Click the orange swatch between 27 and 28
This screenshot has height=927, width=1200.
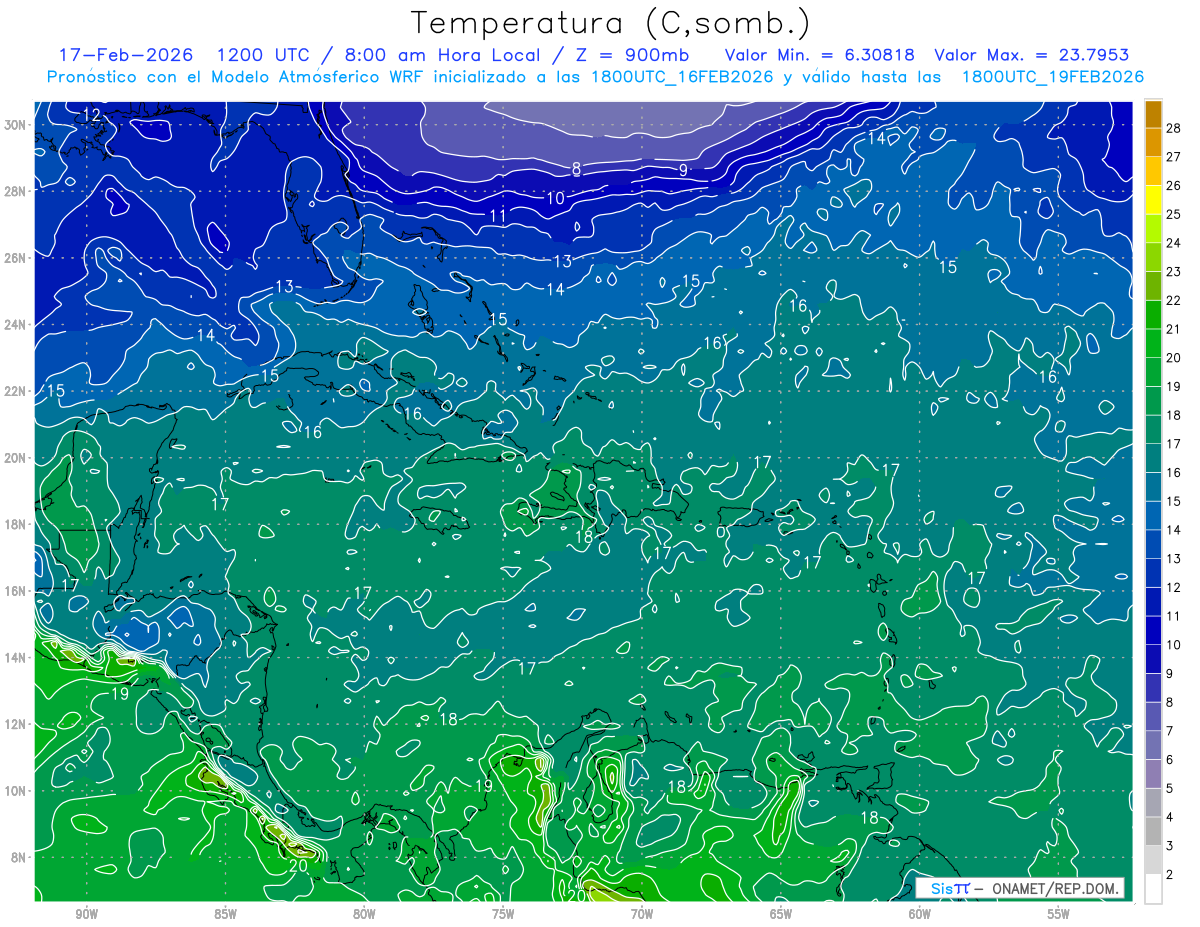[x=1153, y=143]
